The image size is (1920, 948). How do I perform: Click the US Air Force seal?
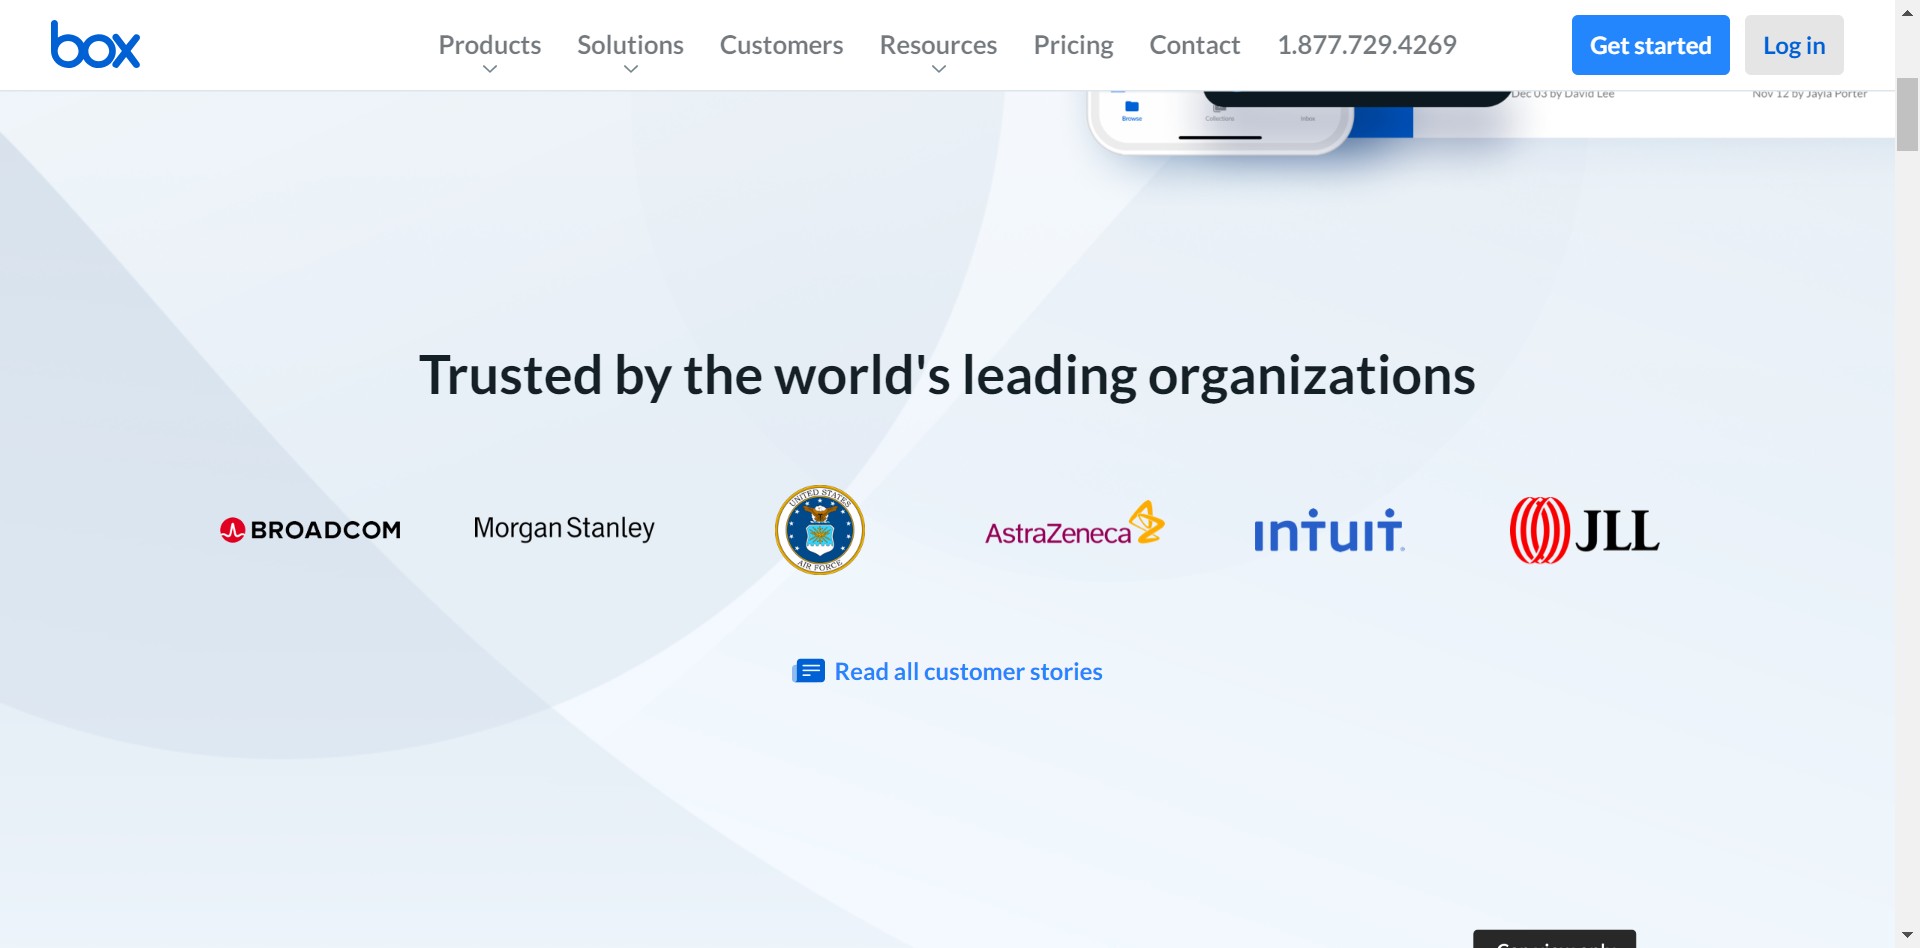820,530
